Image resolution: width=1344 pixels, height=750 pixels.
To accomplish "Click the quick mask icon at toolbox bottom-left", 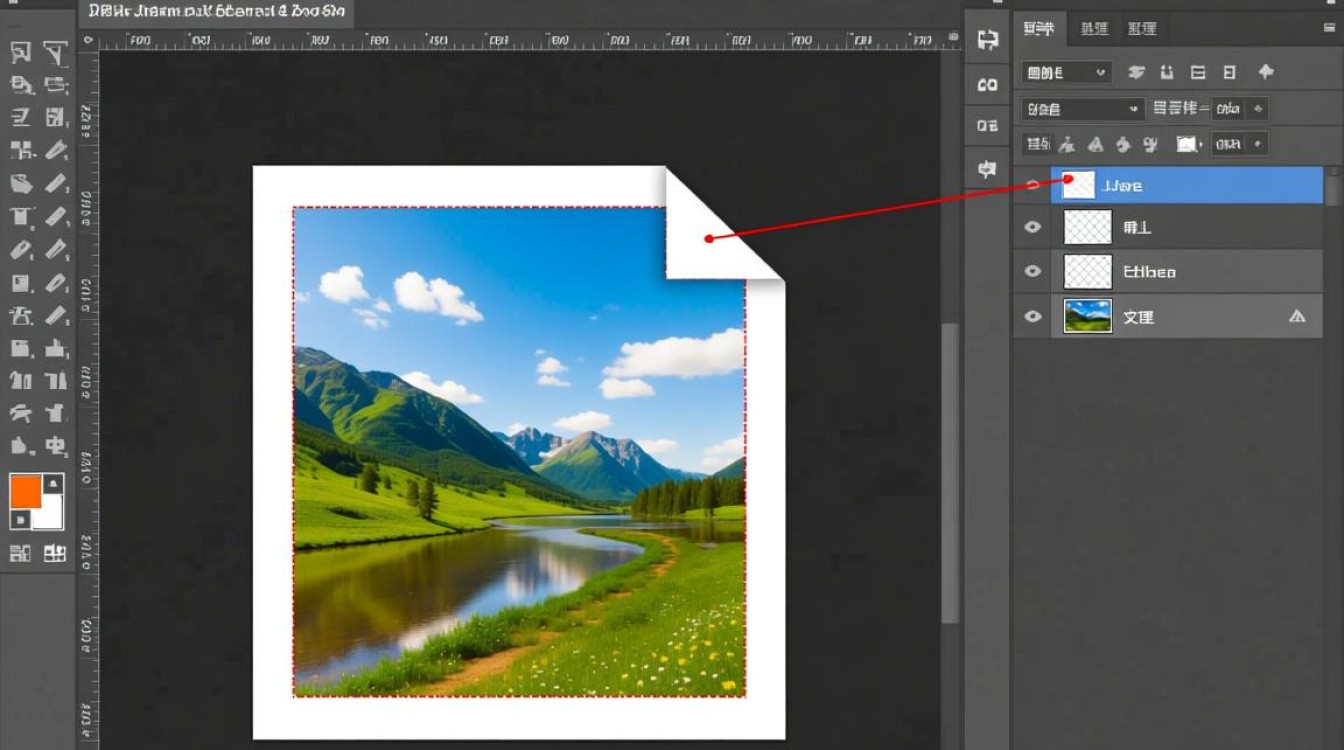I will pyautogui.click(x=20, y=553).
